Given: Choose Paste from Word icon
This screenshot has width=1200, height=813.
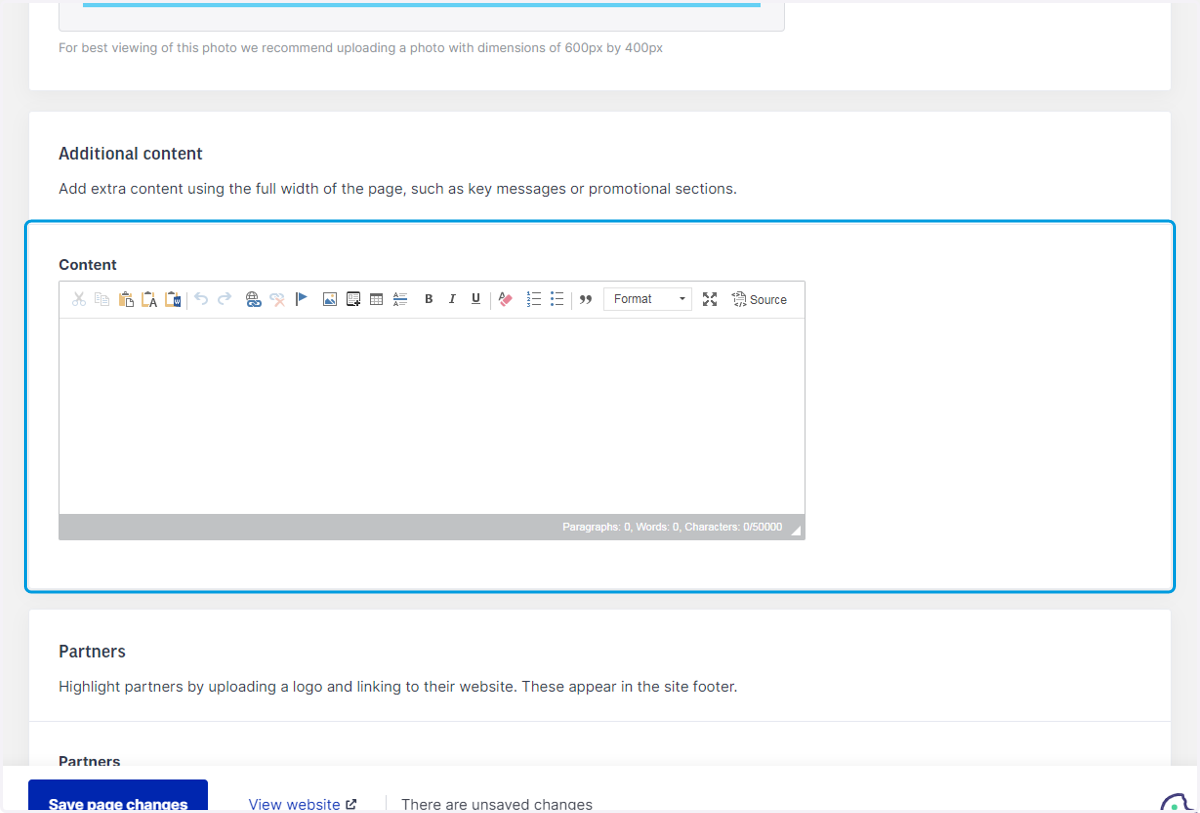Looking at the screenshot, I should click(173, 299).
